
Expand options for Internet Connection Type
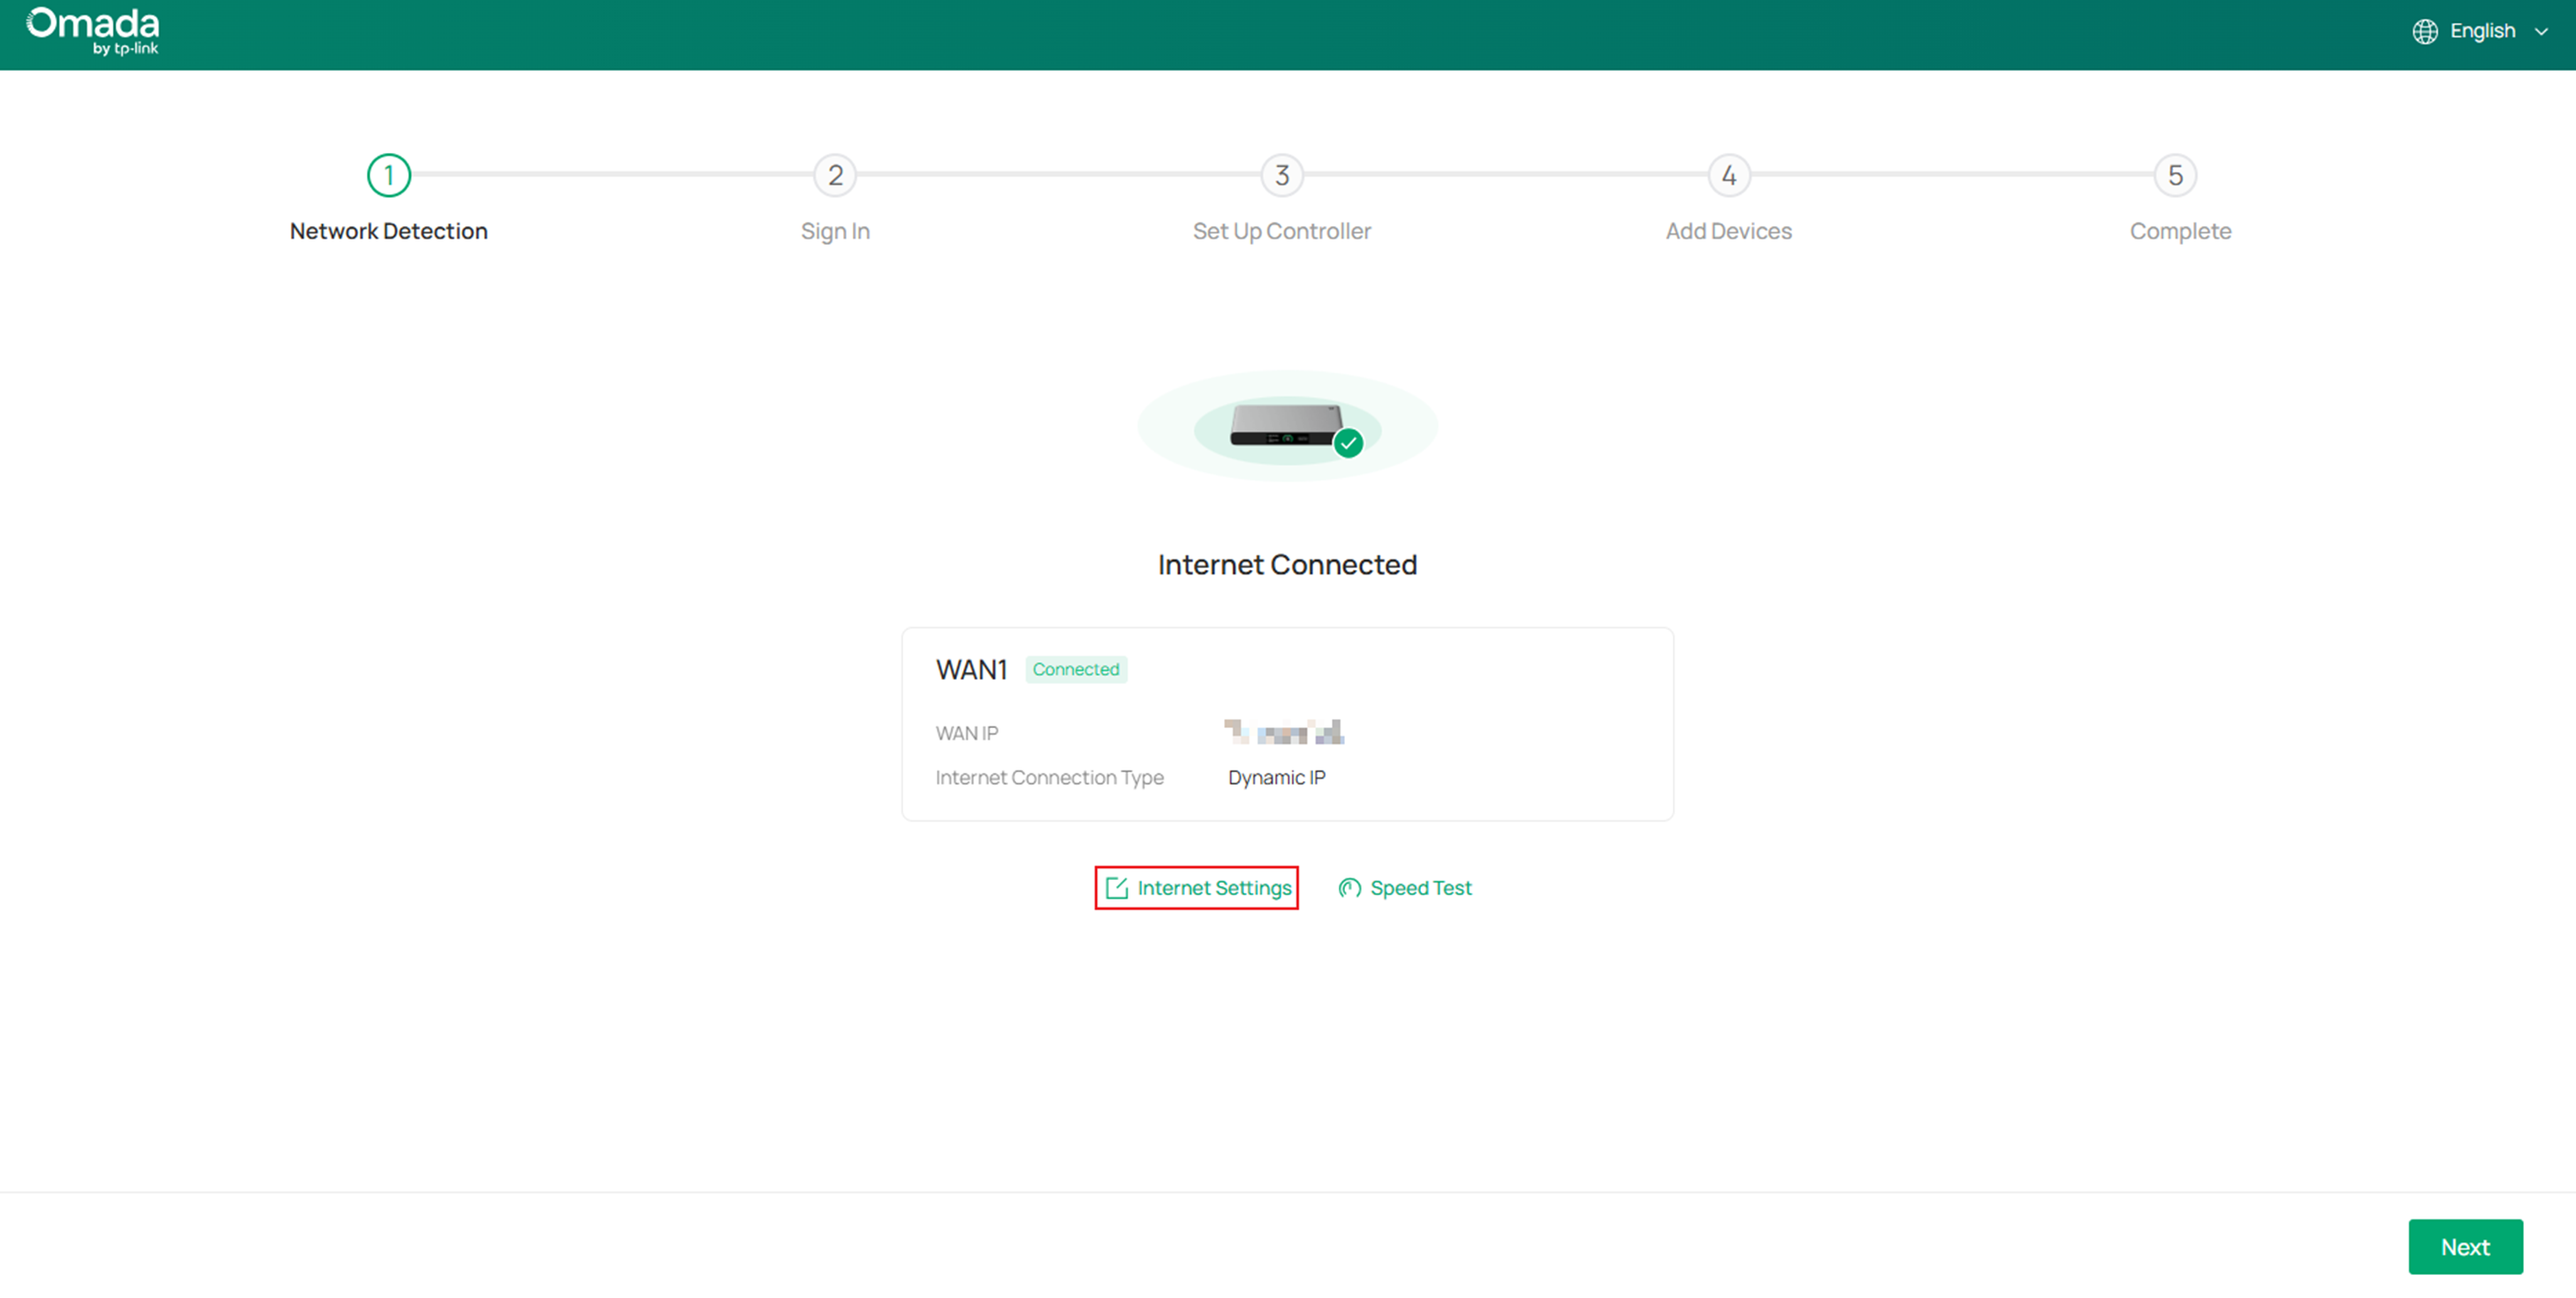pos(1276,777)
